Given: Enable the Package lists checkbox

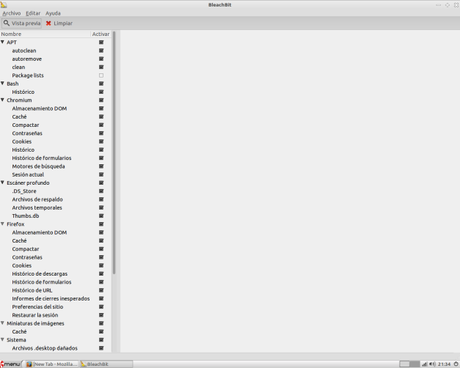Looking at the screenshot, I should (x=101, y=75).
